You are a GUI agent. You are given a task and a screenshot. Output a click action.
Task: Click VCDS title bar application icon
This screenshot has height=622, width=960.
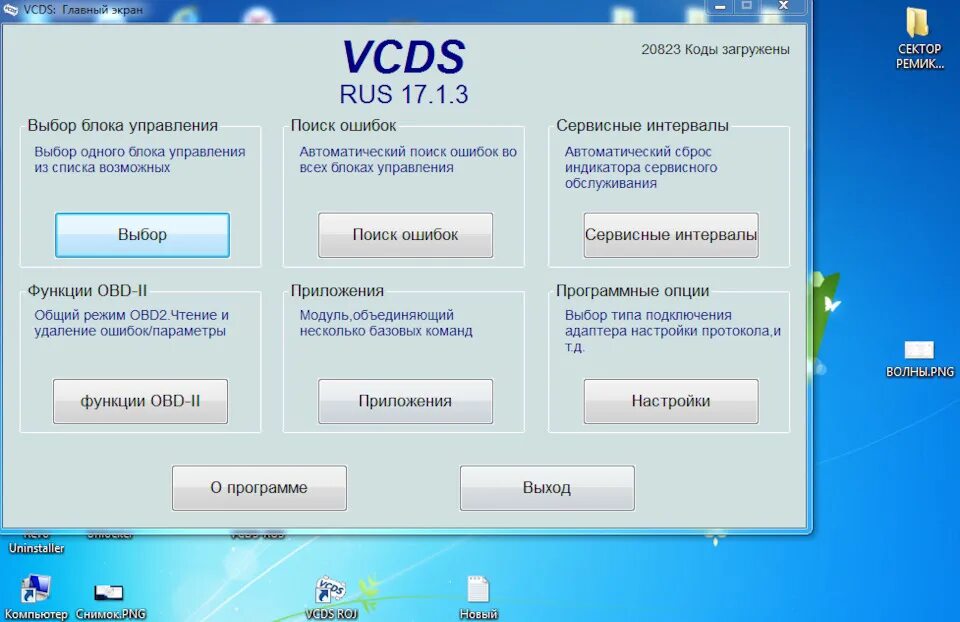(11, 9)
